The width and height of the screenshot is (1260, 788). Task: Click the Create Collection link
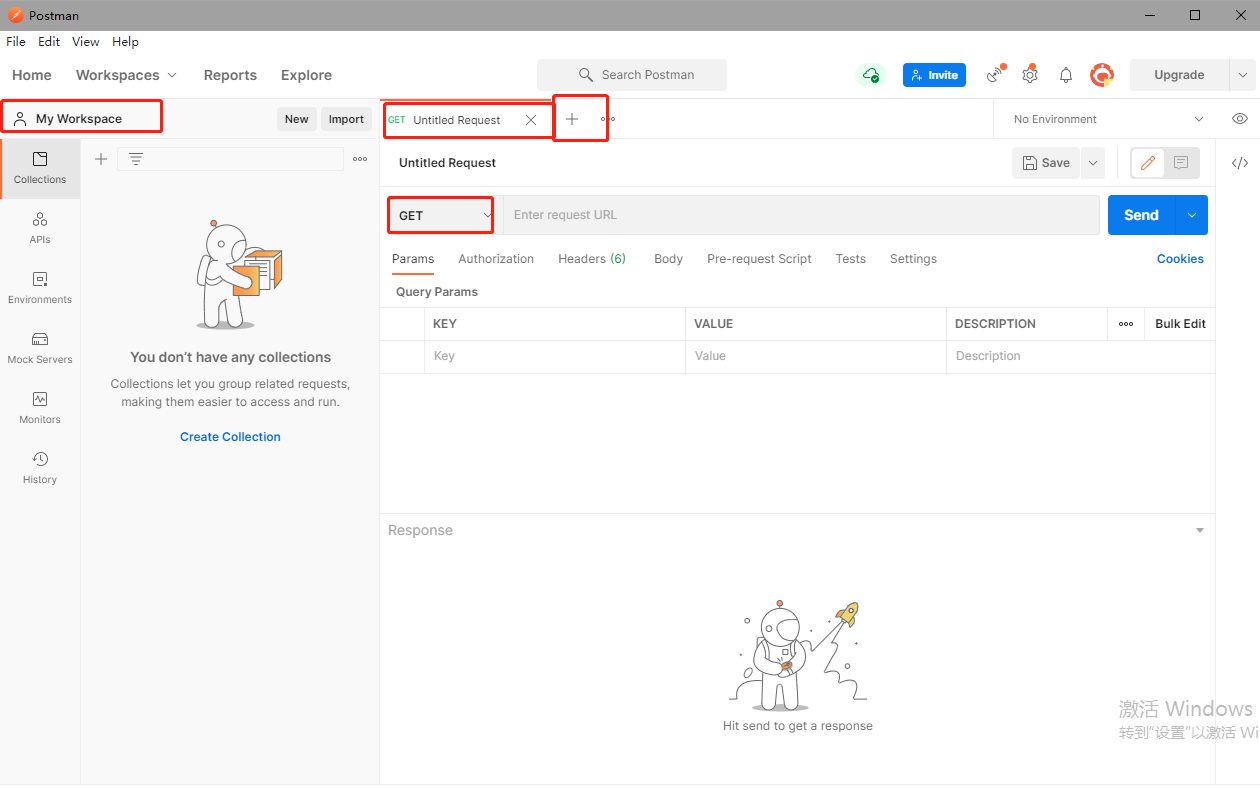click(230, 437)
